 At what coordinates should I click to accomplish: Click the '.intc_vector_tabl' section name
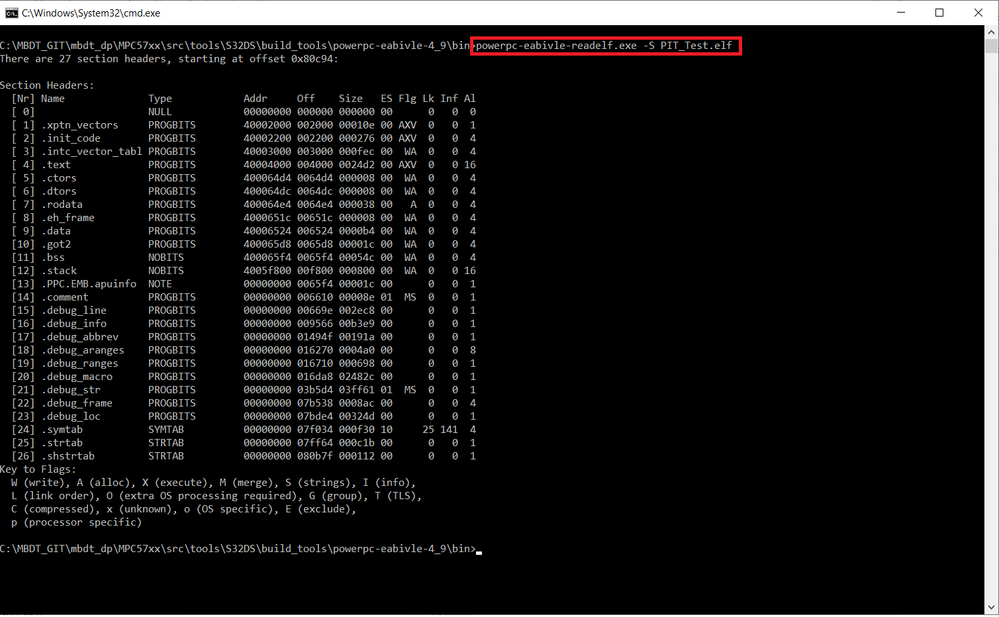[92, 152]
